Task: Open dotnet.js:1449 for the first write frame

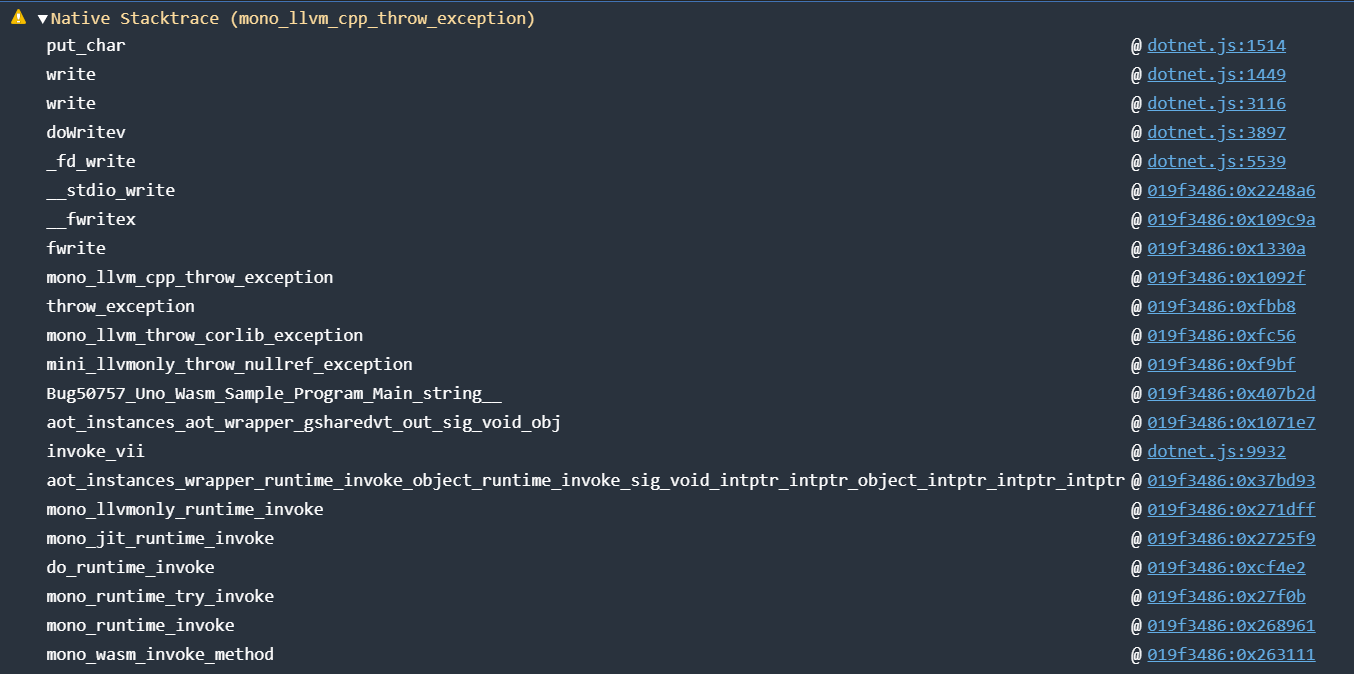Action: (x=1216, y=73)
